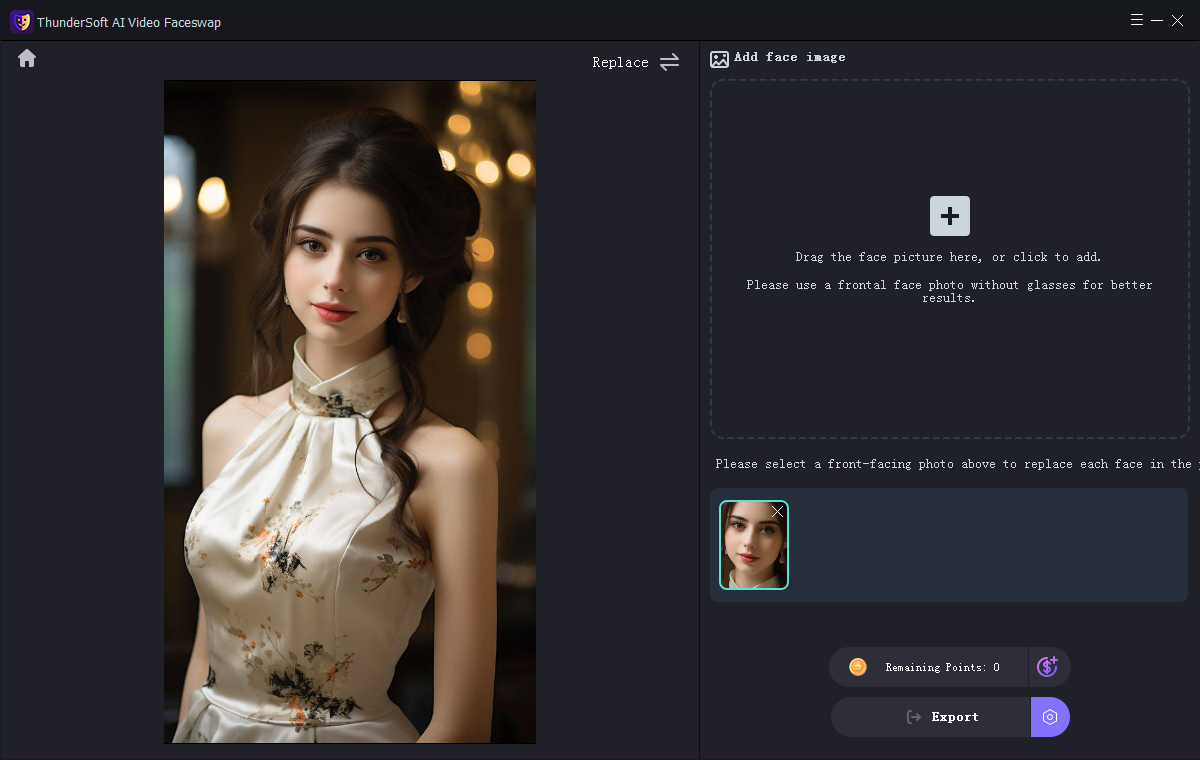Click the Add face image picture icon
The width and height of the screenshot is (1200, 760).
click(719, 59)
